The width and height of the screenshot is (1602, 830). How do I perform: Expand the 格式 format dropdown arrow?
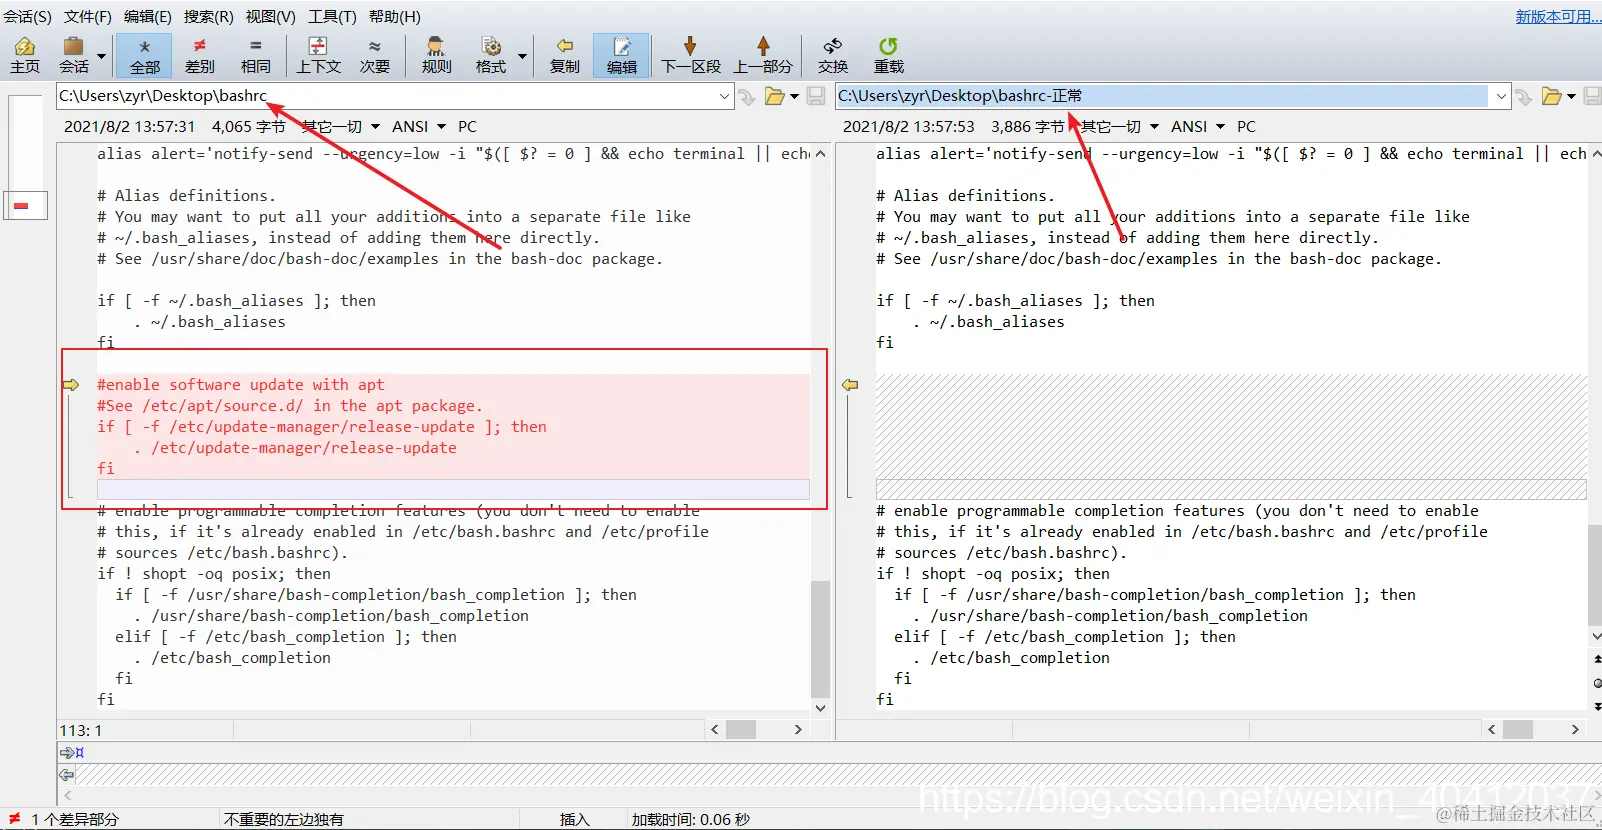tap(522, 56)
